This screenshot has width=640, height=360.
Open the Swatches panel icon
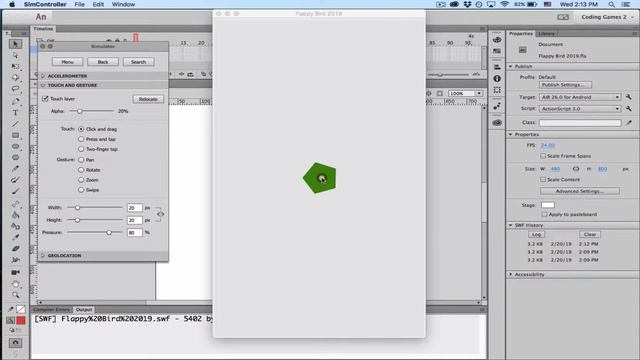tap(497, 51)
